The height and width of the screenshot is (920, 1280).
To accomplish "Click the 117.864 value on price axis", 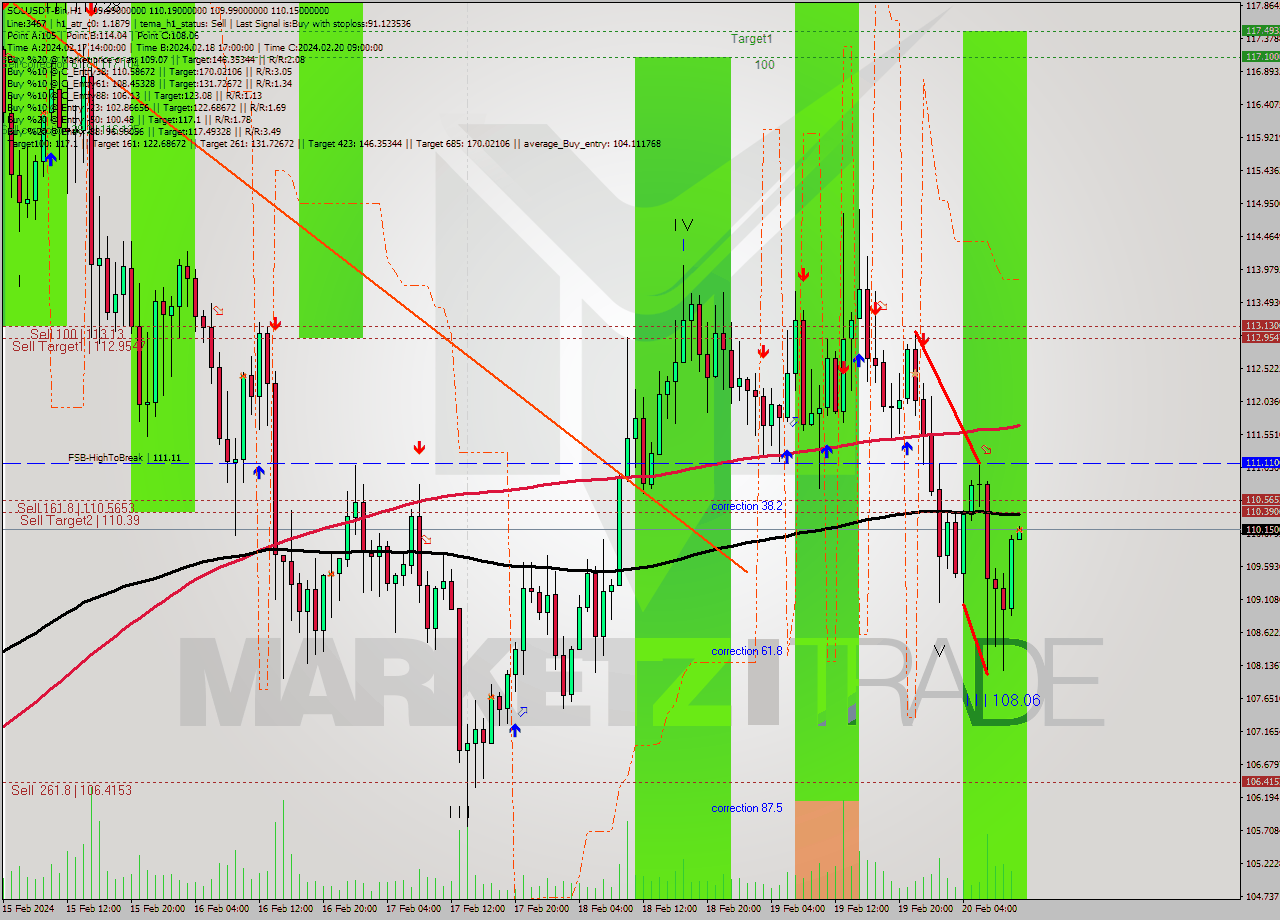I will coord(1262,6).
